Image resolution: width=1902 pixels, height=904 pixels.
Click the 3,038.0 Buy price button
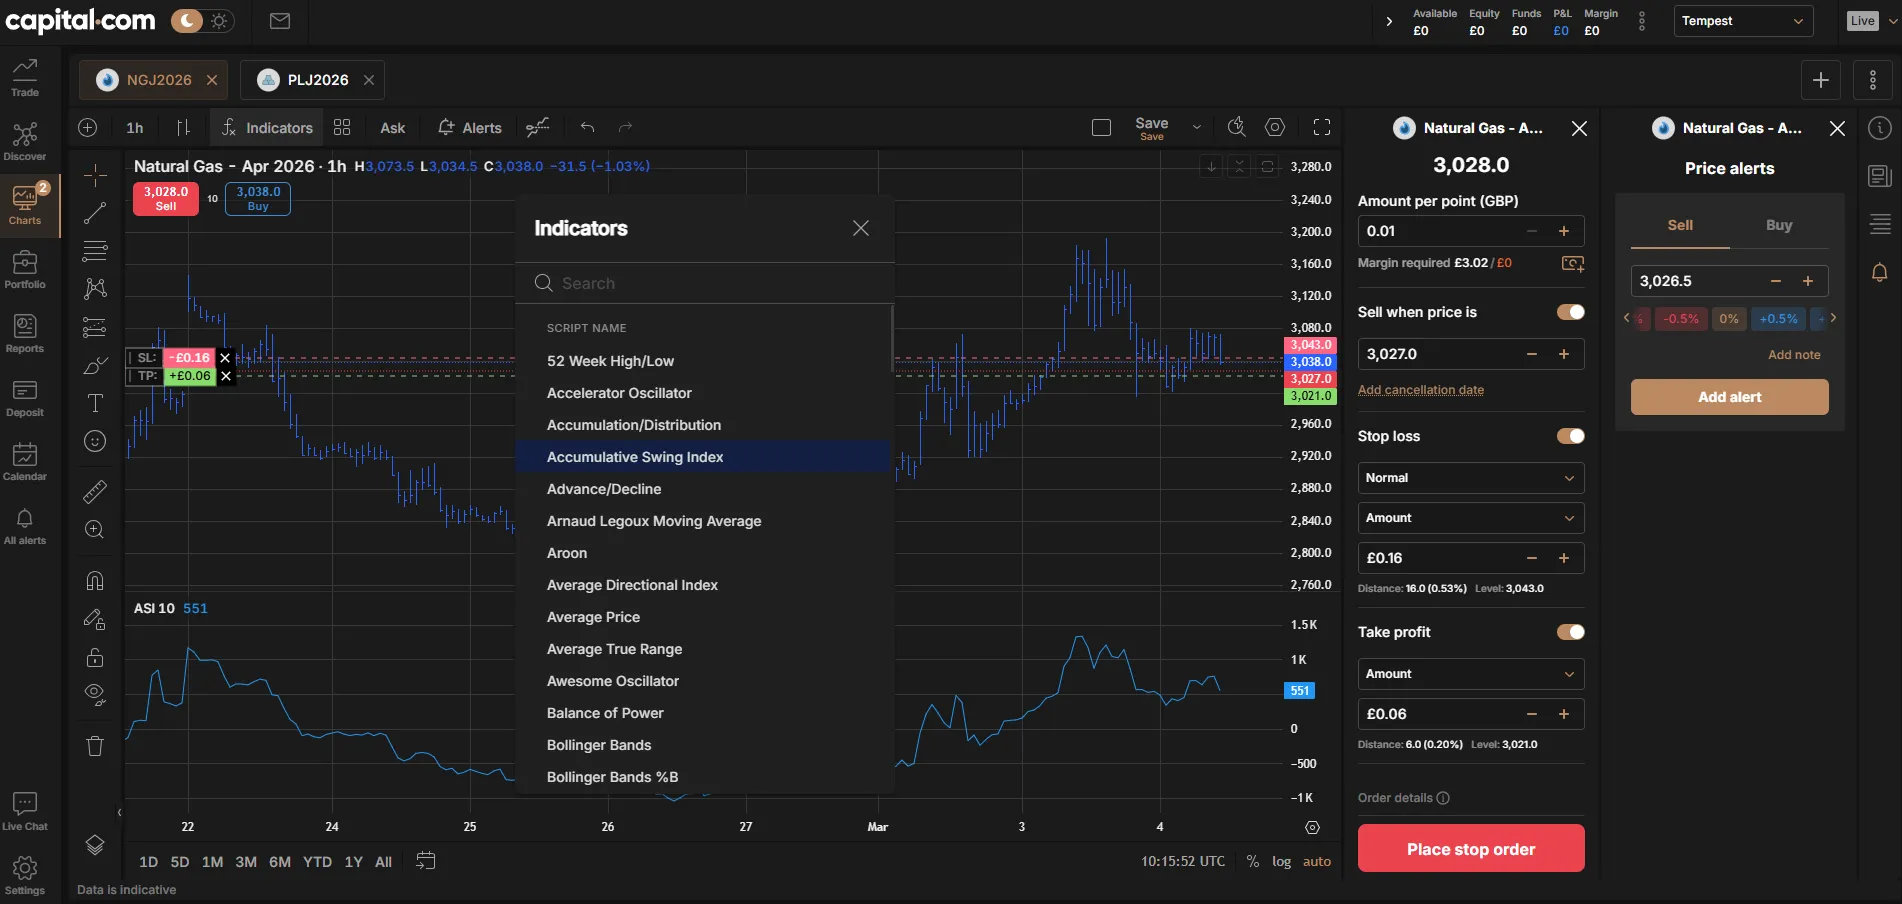[258, 198]
